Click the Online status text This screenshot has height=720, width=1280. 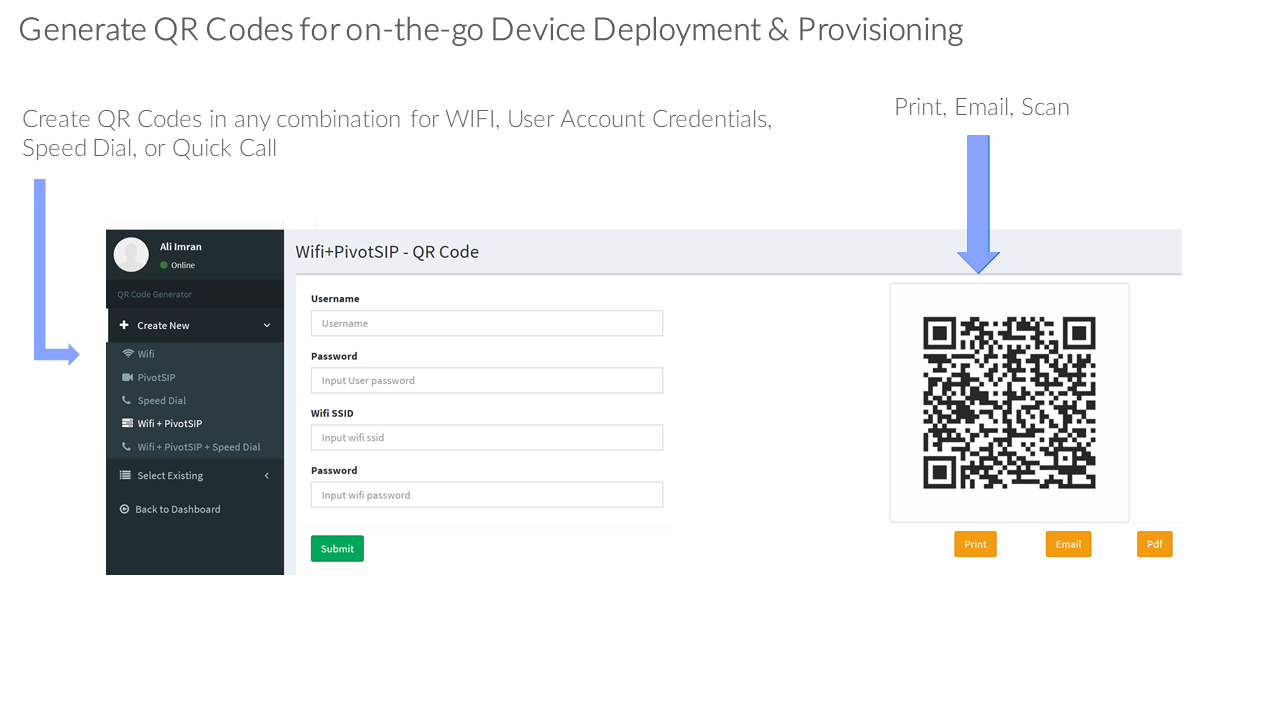click(x=183, y=265)
